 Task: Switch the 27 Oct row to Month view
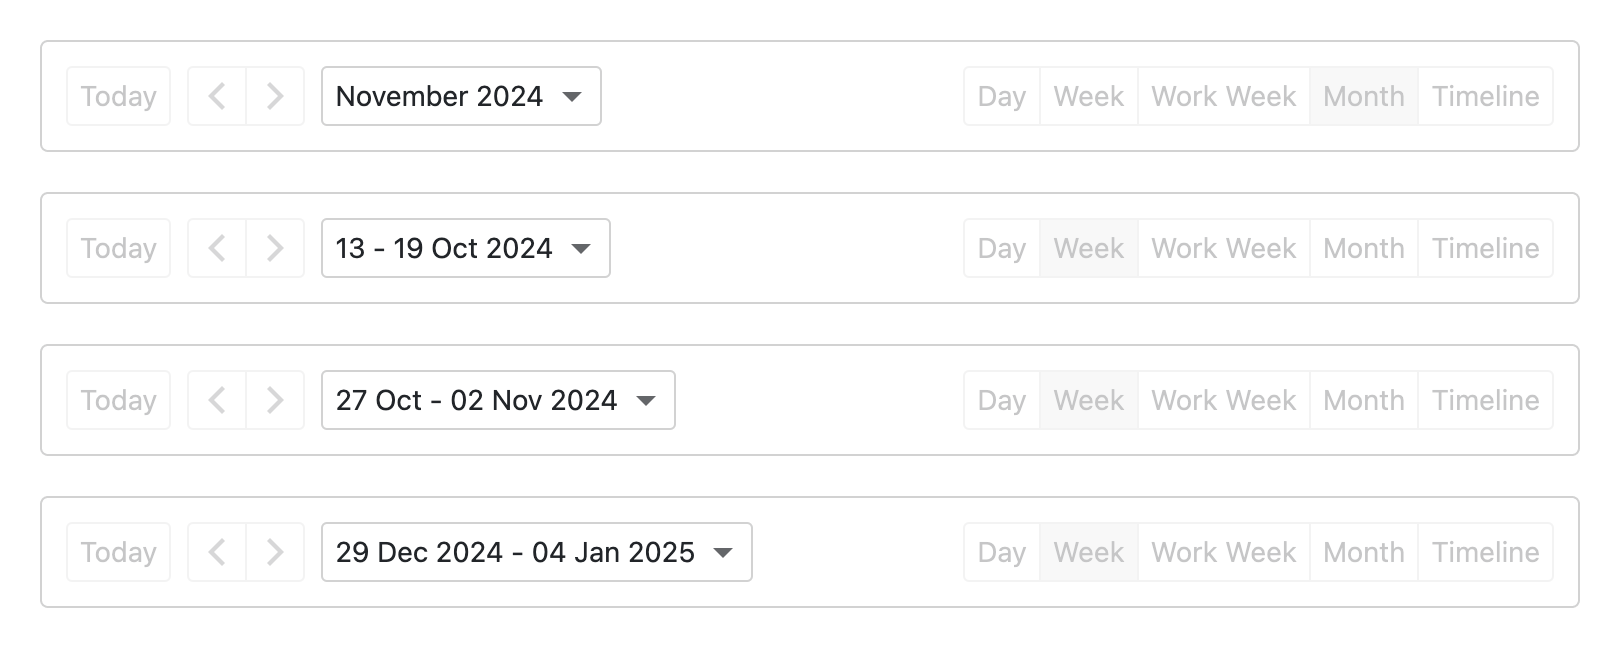[1363, 400]
